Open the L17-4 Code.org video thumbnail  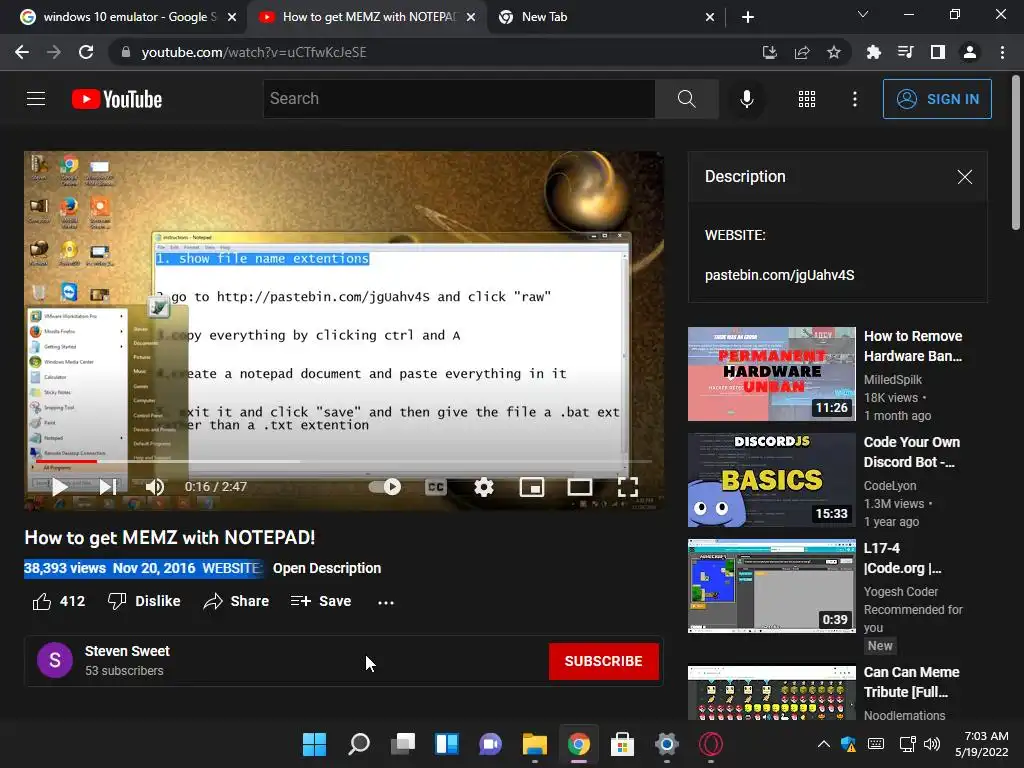tap(771, 586)
